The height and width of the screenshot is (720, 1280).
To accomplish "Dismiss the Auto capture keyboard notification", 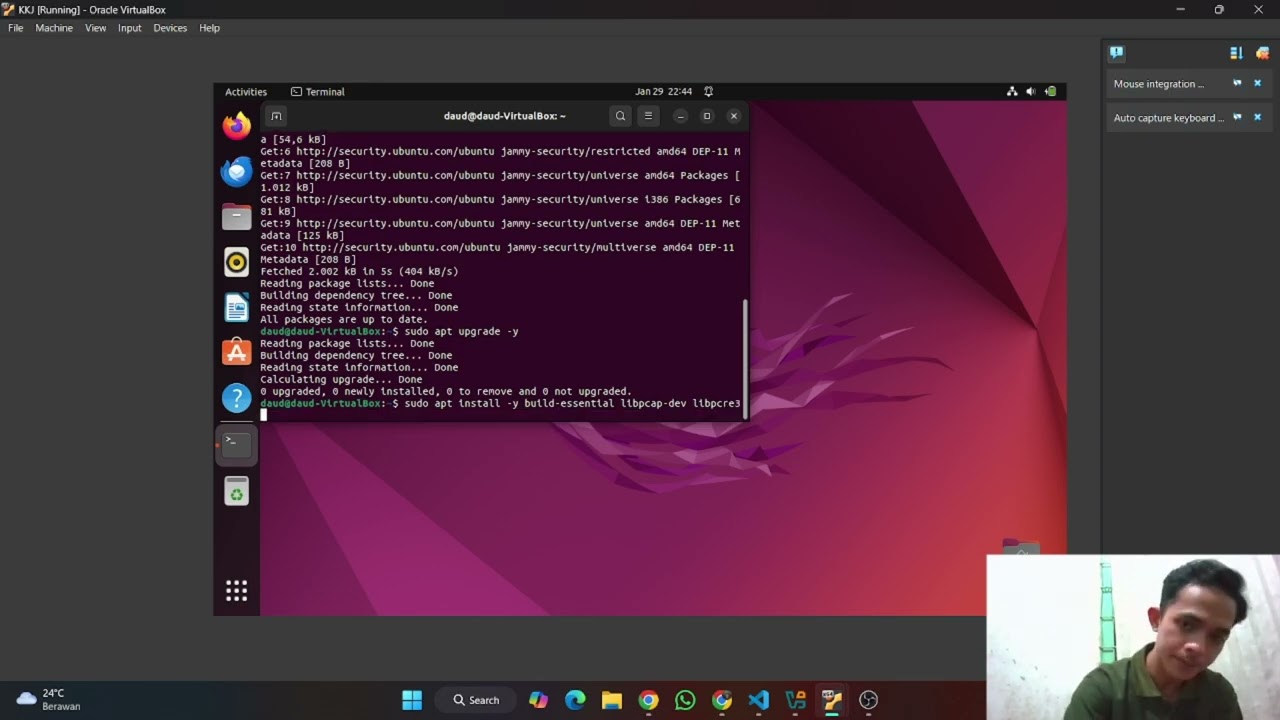I will tap(1258, 118).
